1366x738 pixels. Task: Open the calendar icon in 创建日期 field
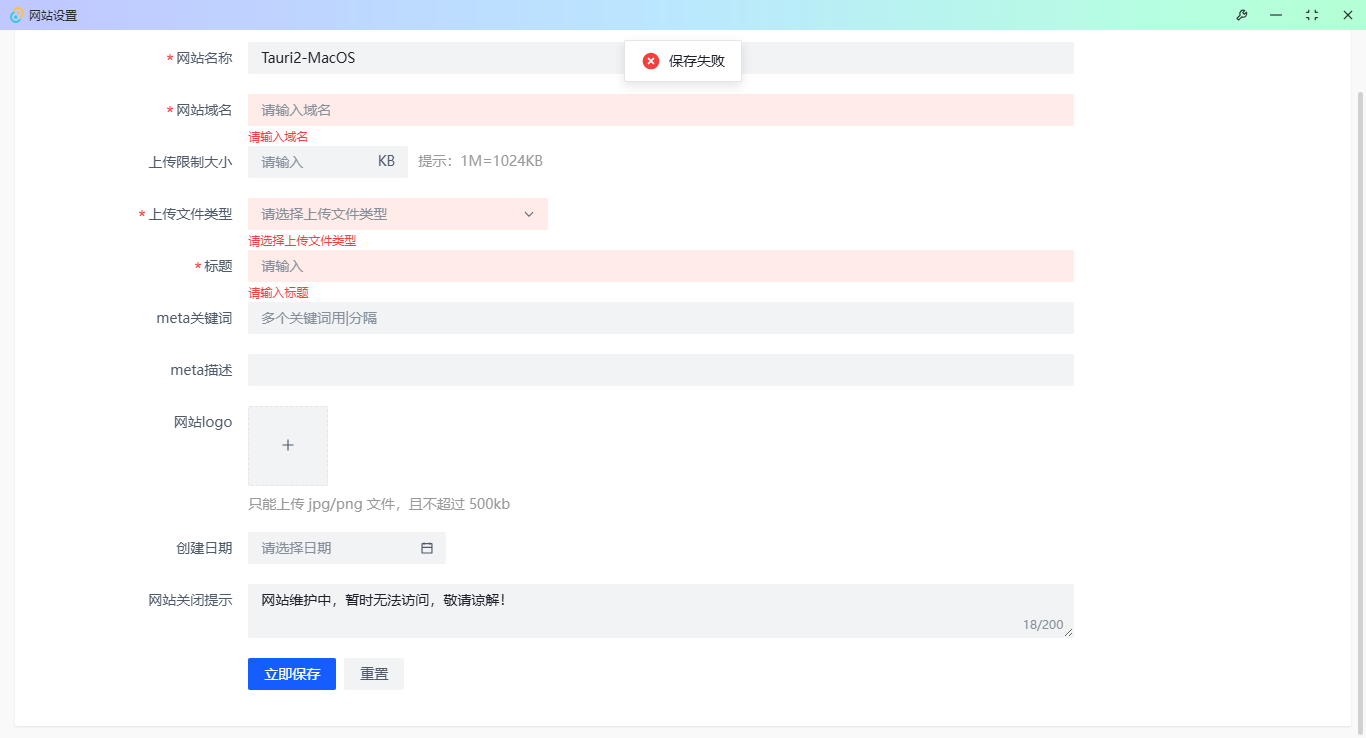[x=427, y=548]
